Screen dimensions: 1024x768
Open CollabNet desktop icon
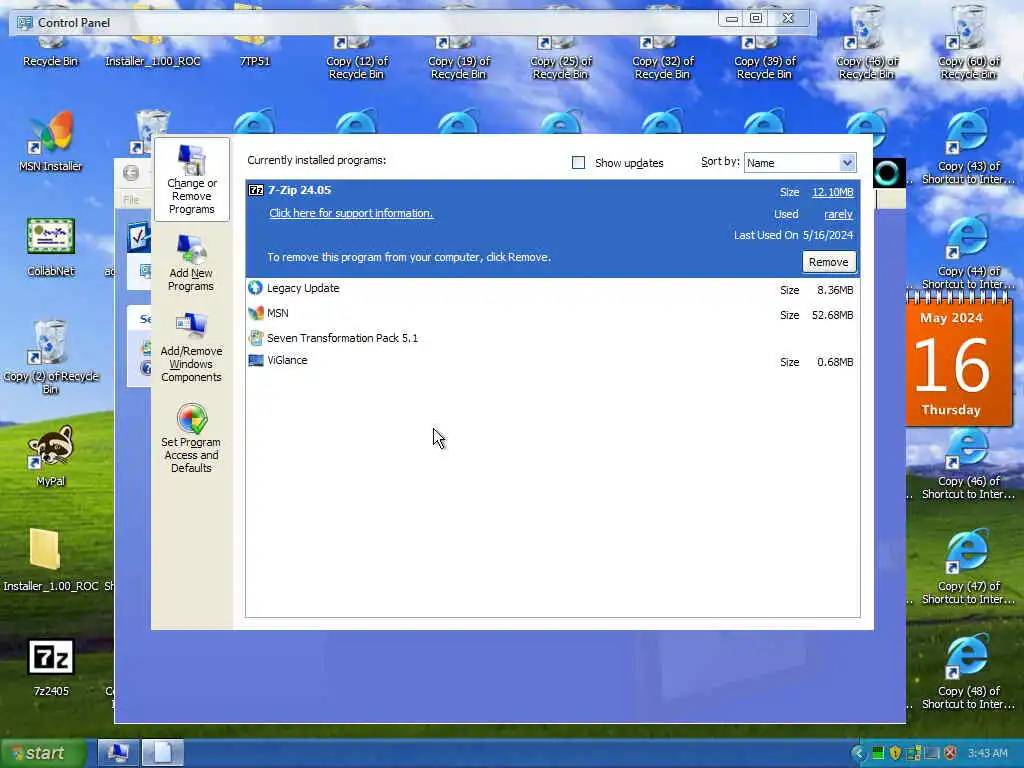click(x=51, y=247)
